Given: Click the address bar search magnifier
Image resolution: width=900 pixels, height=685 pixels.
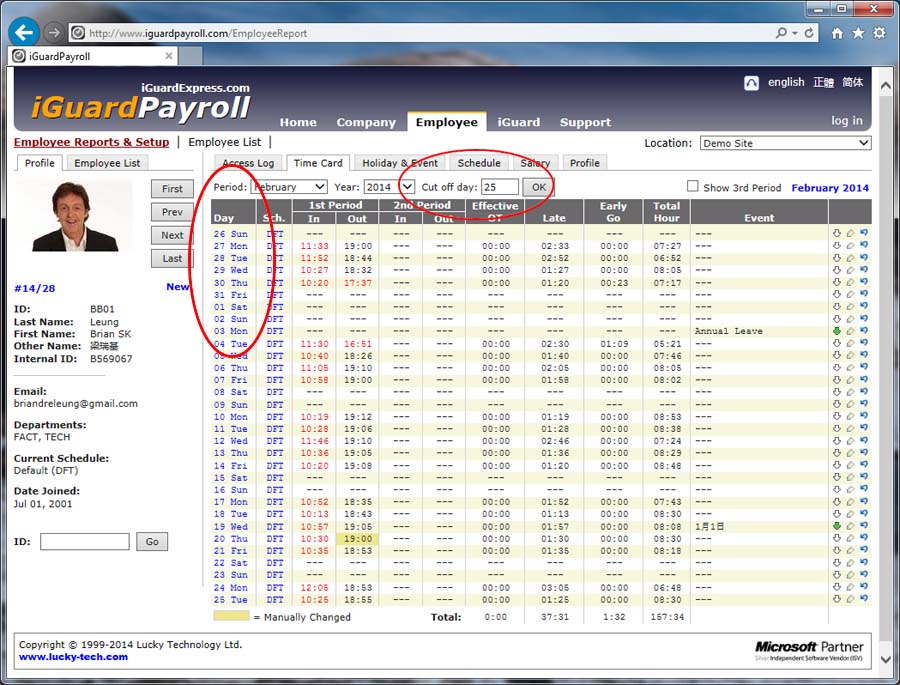Looking at the screenshot, I should tap(781, 33).
